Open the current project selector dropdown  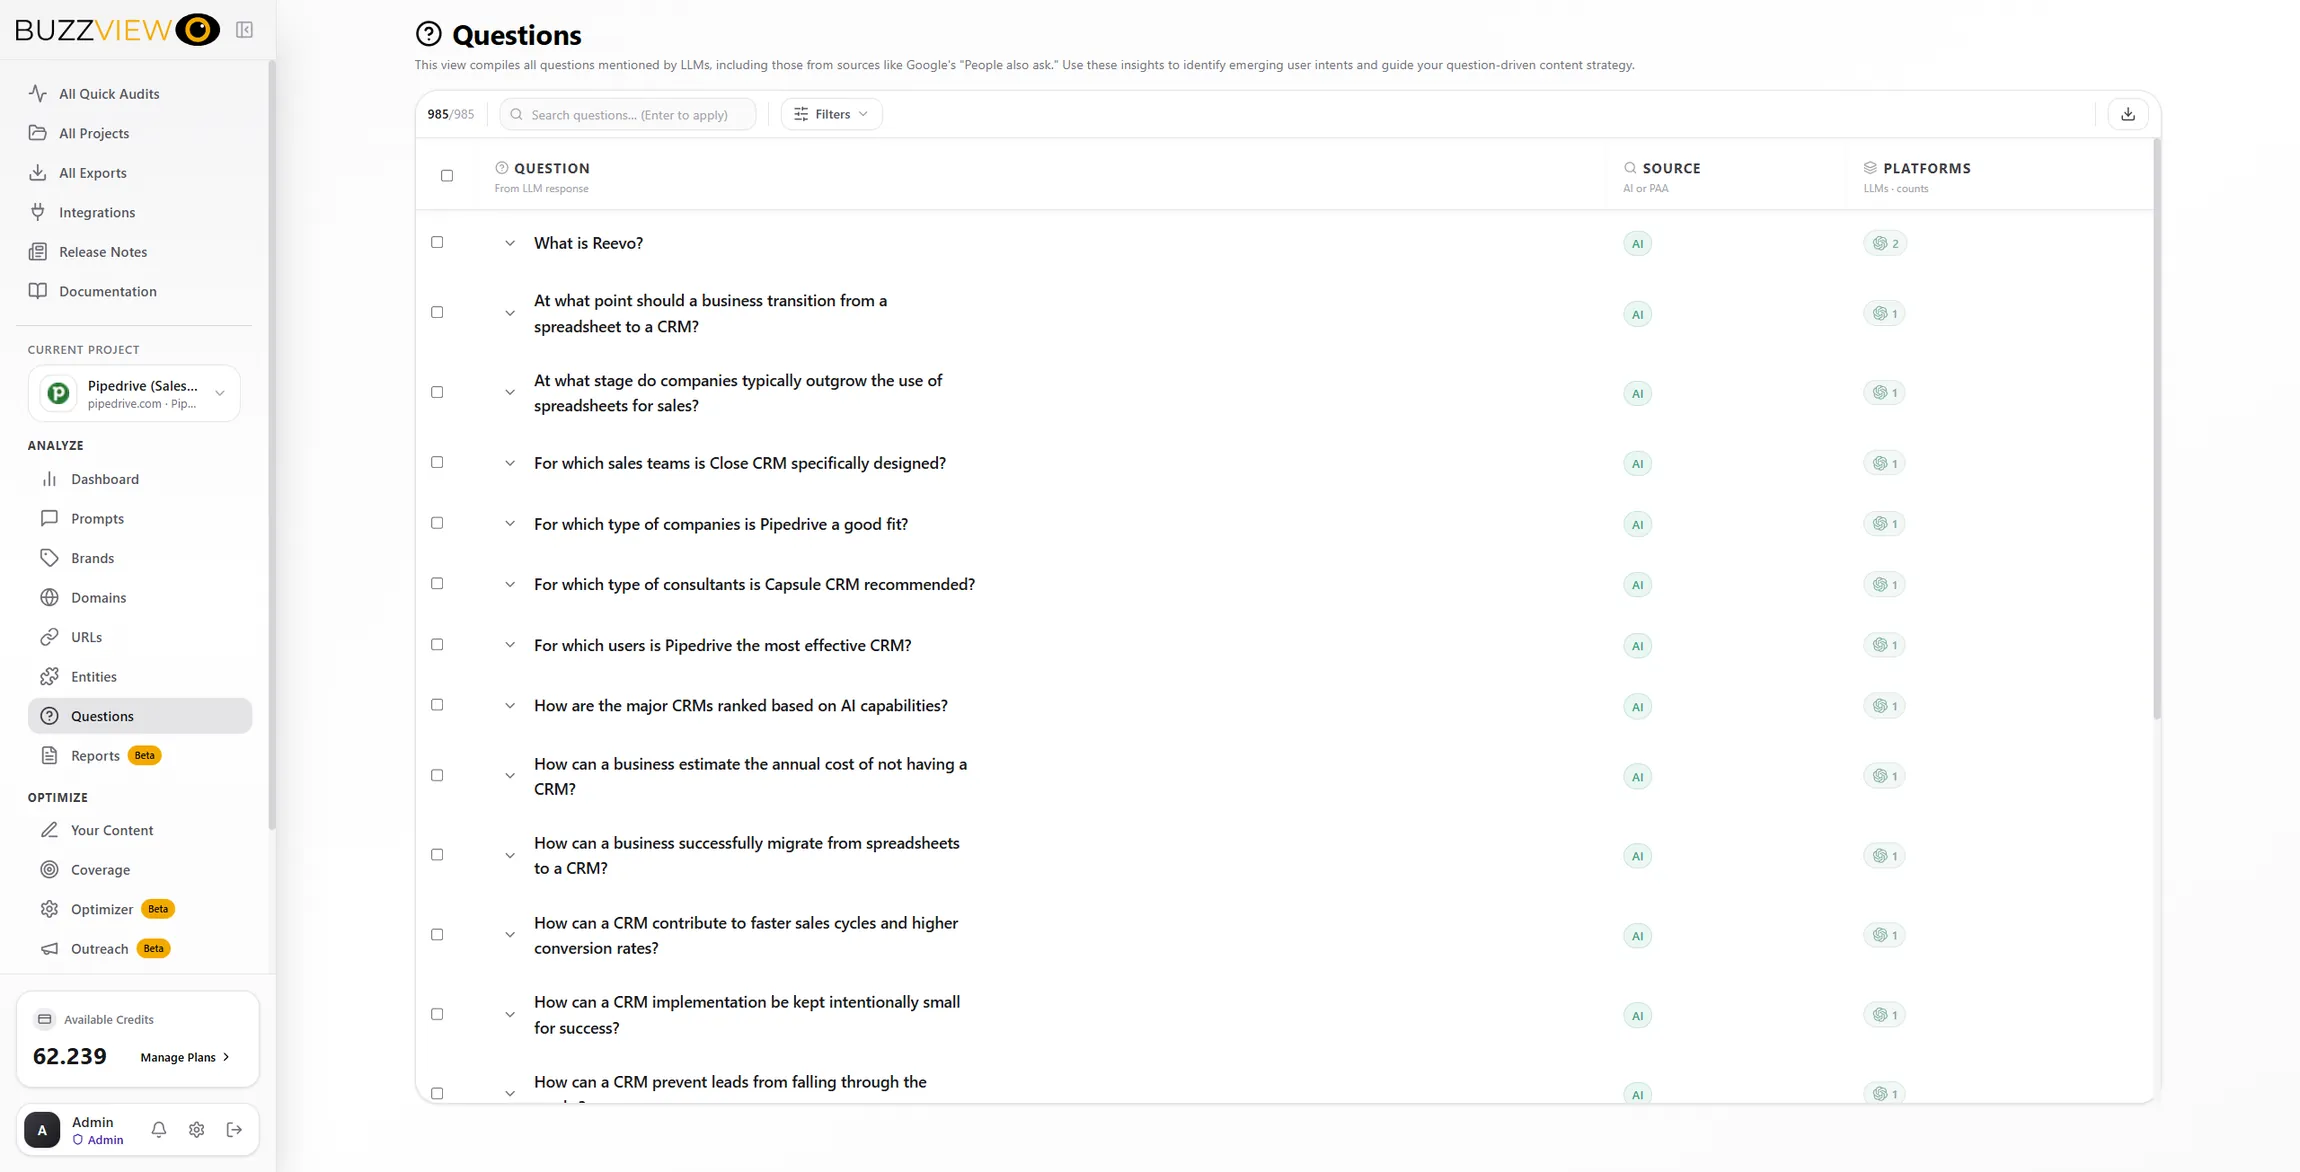[134, 394]
